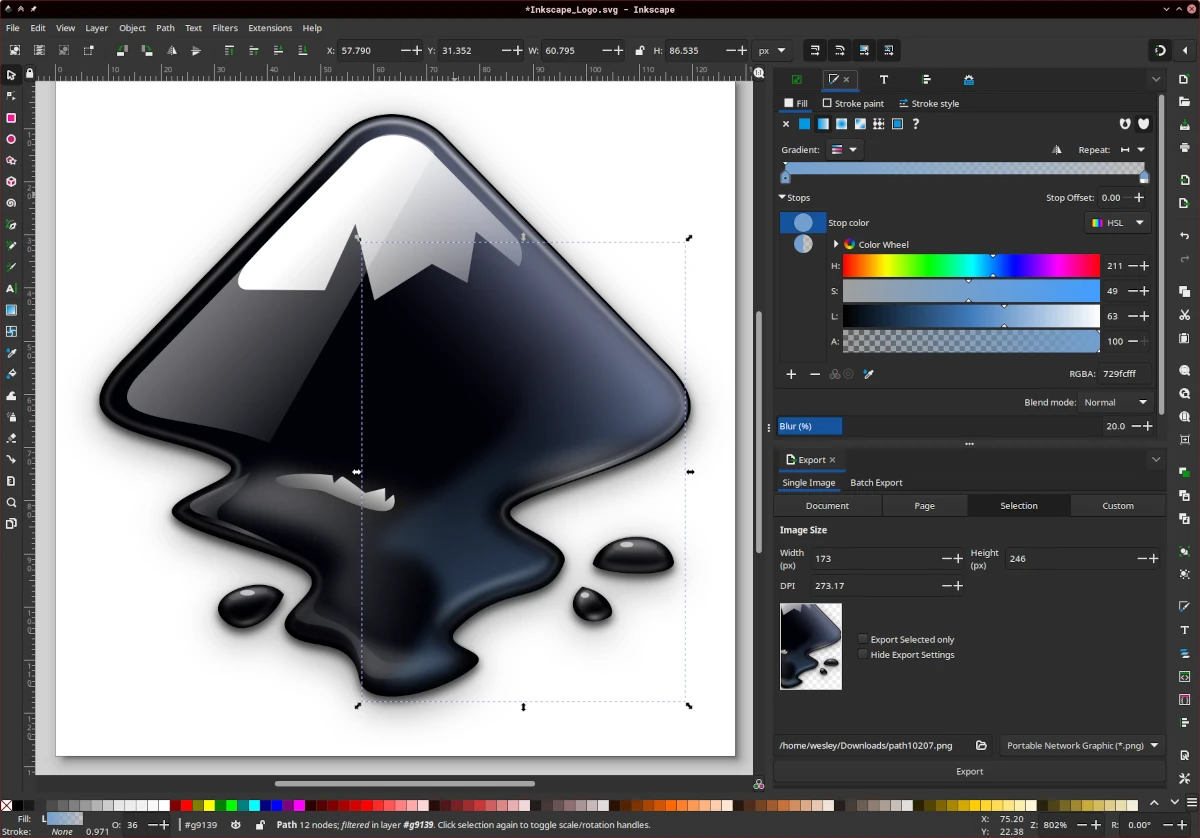Select the Node editing tool
Image resolution: width=1200 pixels, height=838 pixels.
point(11,96)
